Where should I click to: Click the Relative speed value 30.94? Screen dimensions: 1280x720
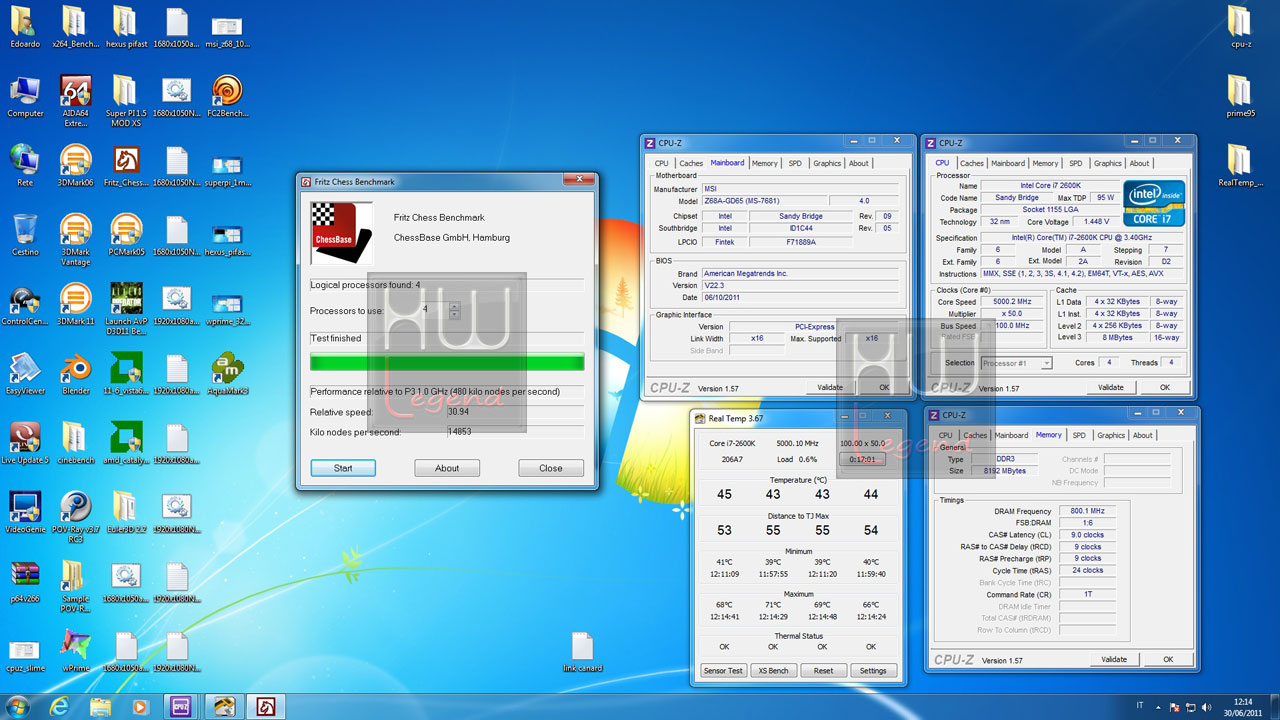tap(515, 412)
